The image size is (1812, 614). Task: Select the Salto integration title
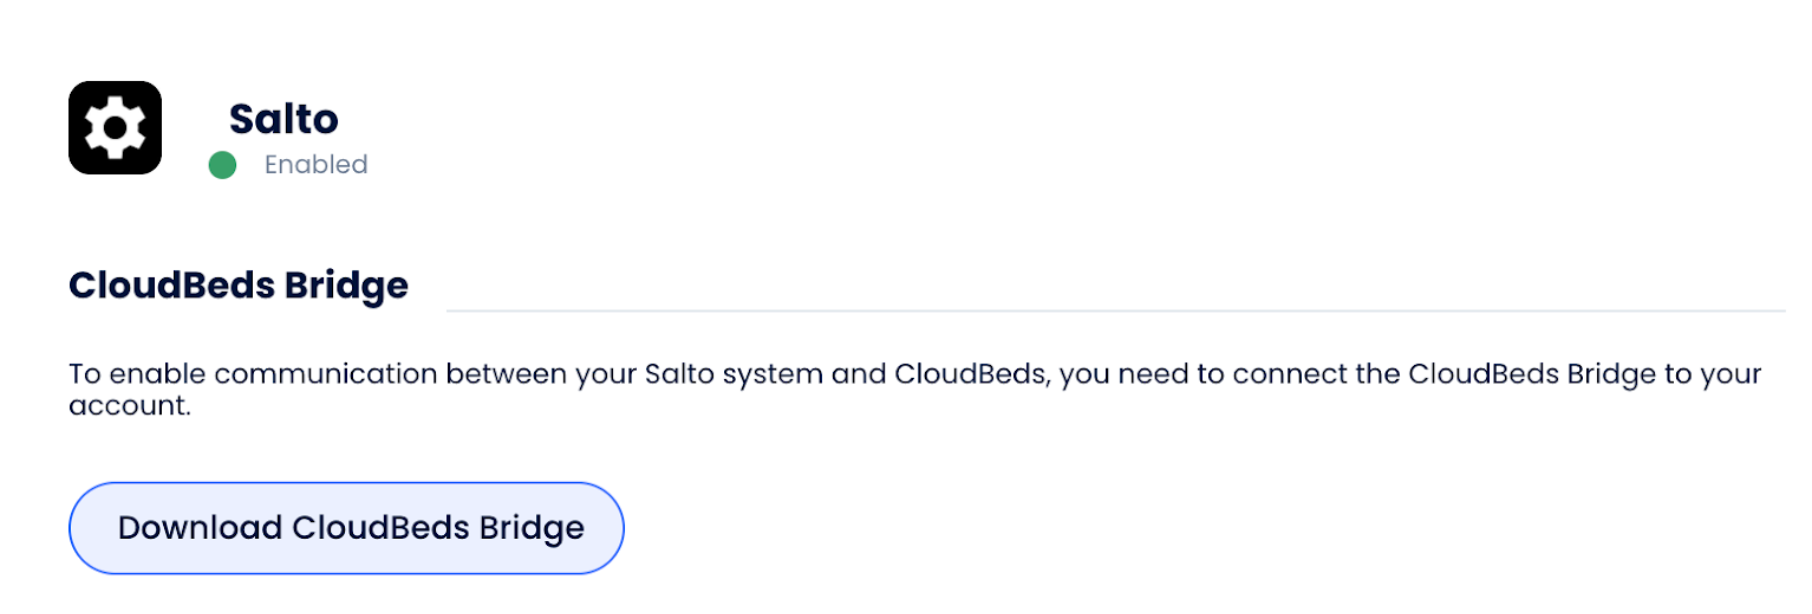click(x=284, y=119)
